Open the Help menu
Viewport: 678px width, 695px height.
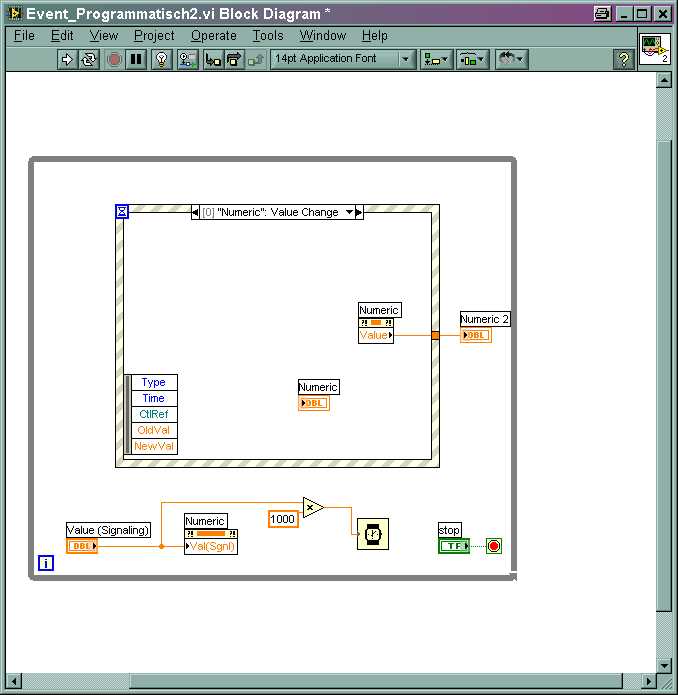click(374, 35)
